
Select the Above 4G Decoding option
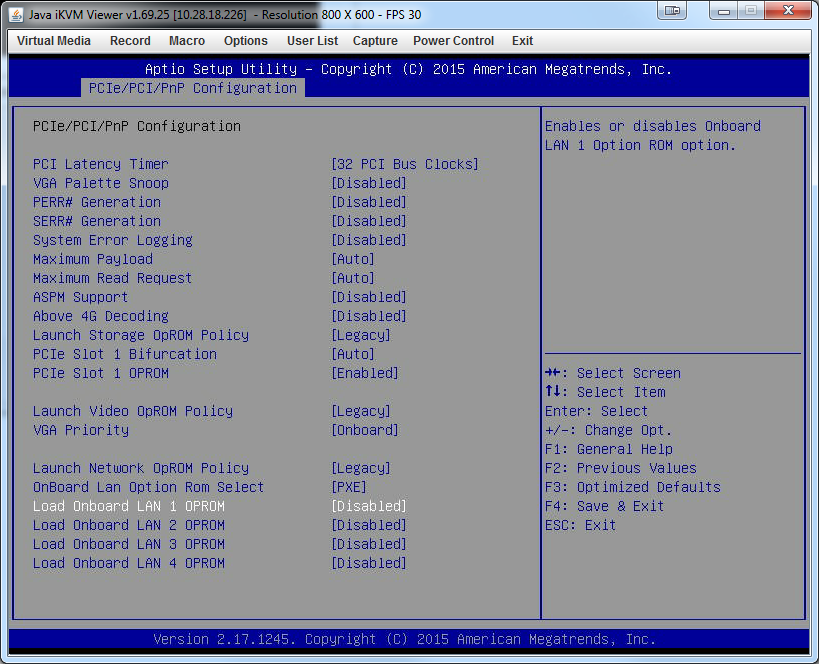click(100, 316)
